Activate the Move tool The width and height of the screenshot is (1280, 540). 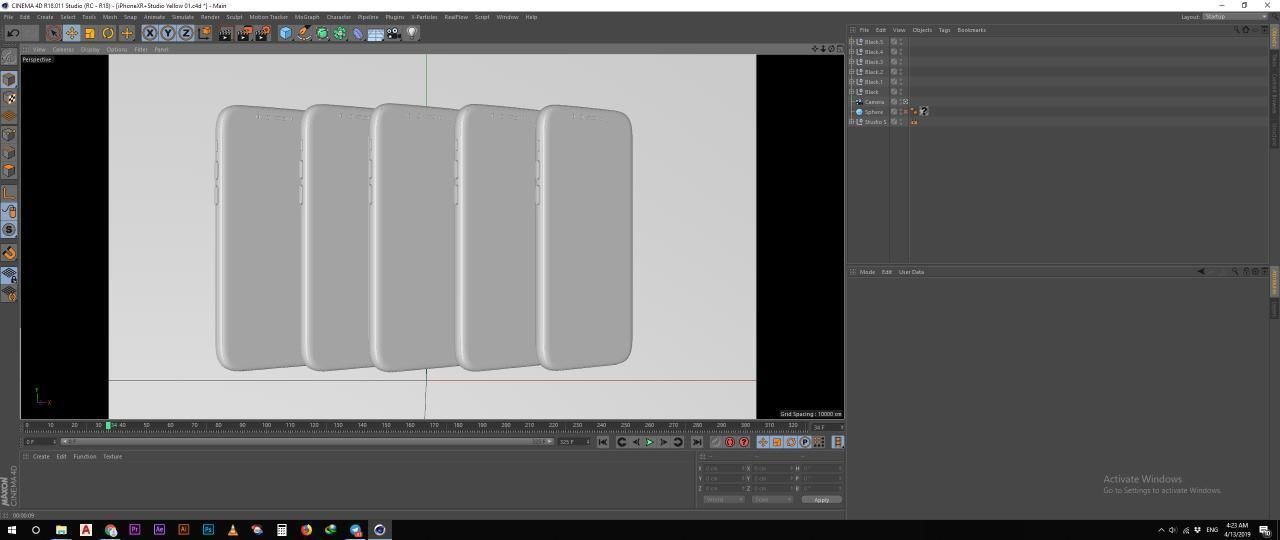click(72, 33)
